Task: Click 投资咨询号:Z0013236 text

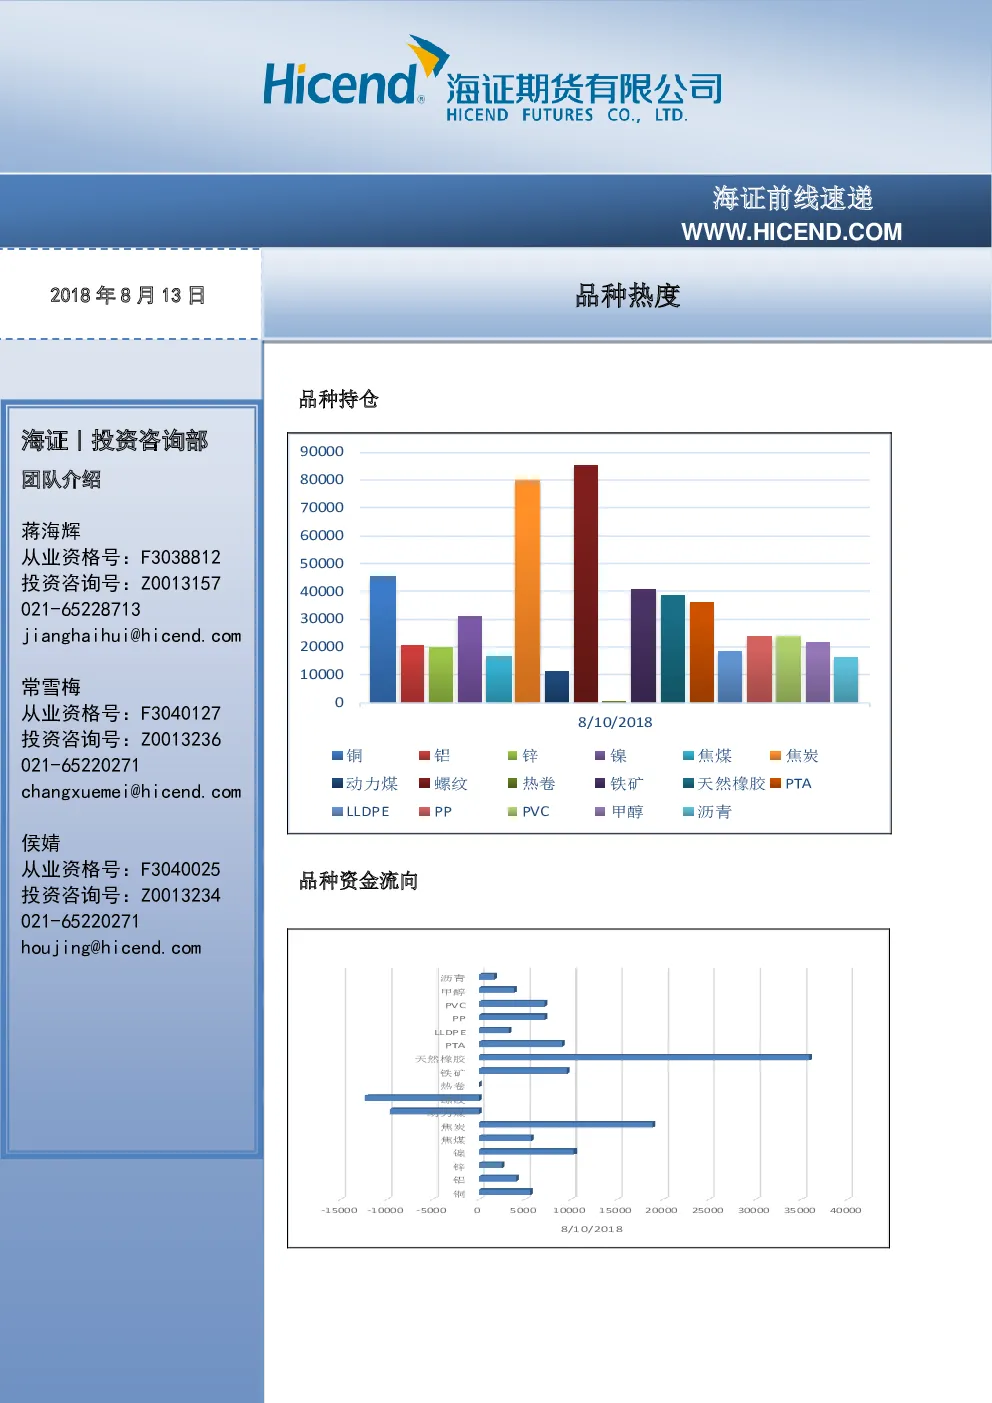Action: point(121,739)
